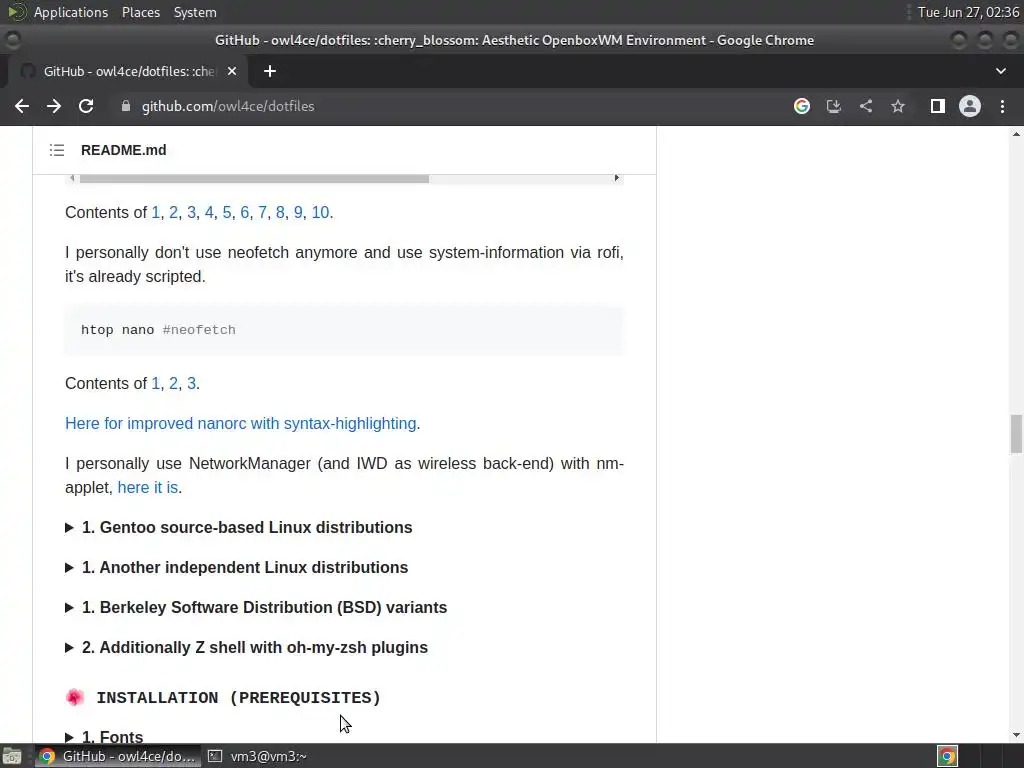This screenshot has height=768, width=1024.
Task: Open README table of contents icon
Action: click(57, 150)
